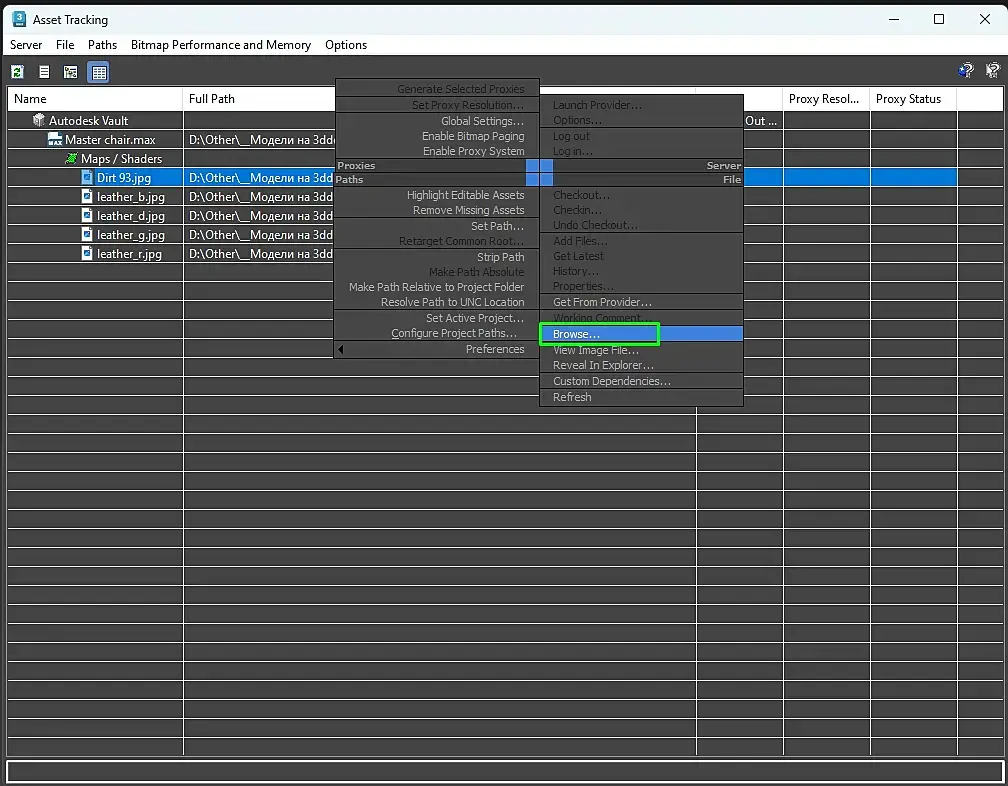Choose Highlight Editable Assets menu entry
The image size is (1008, 786).
click(x=436, y=195)
